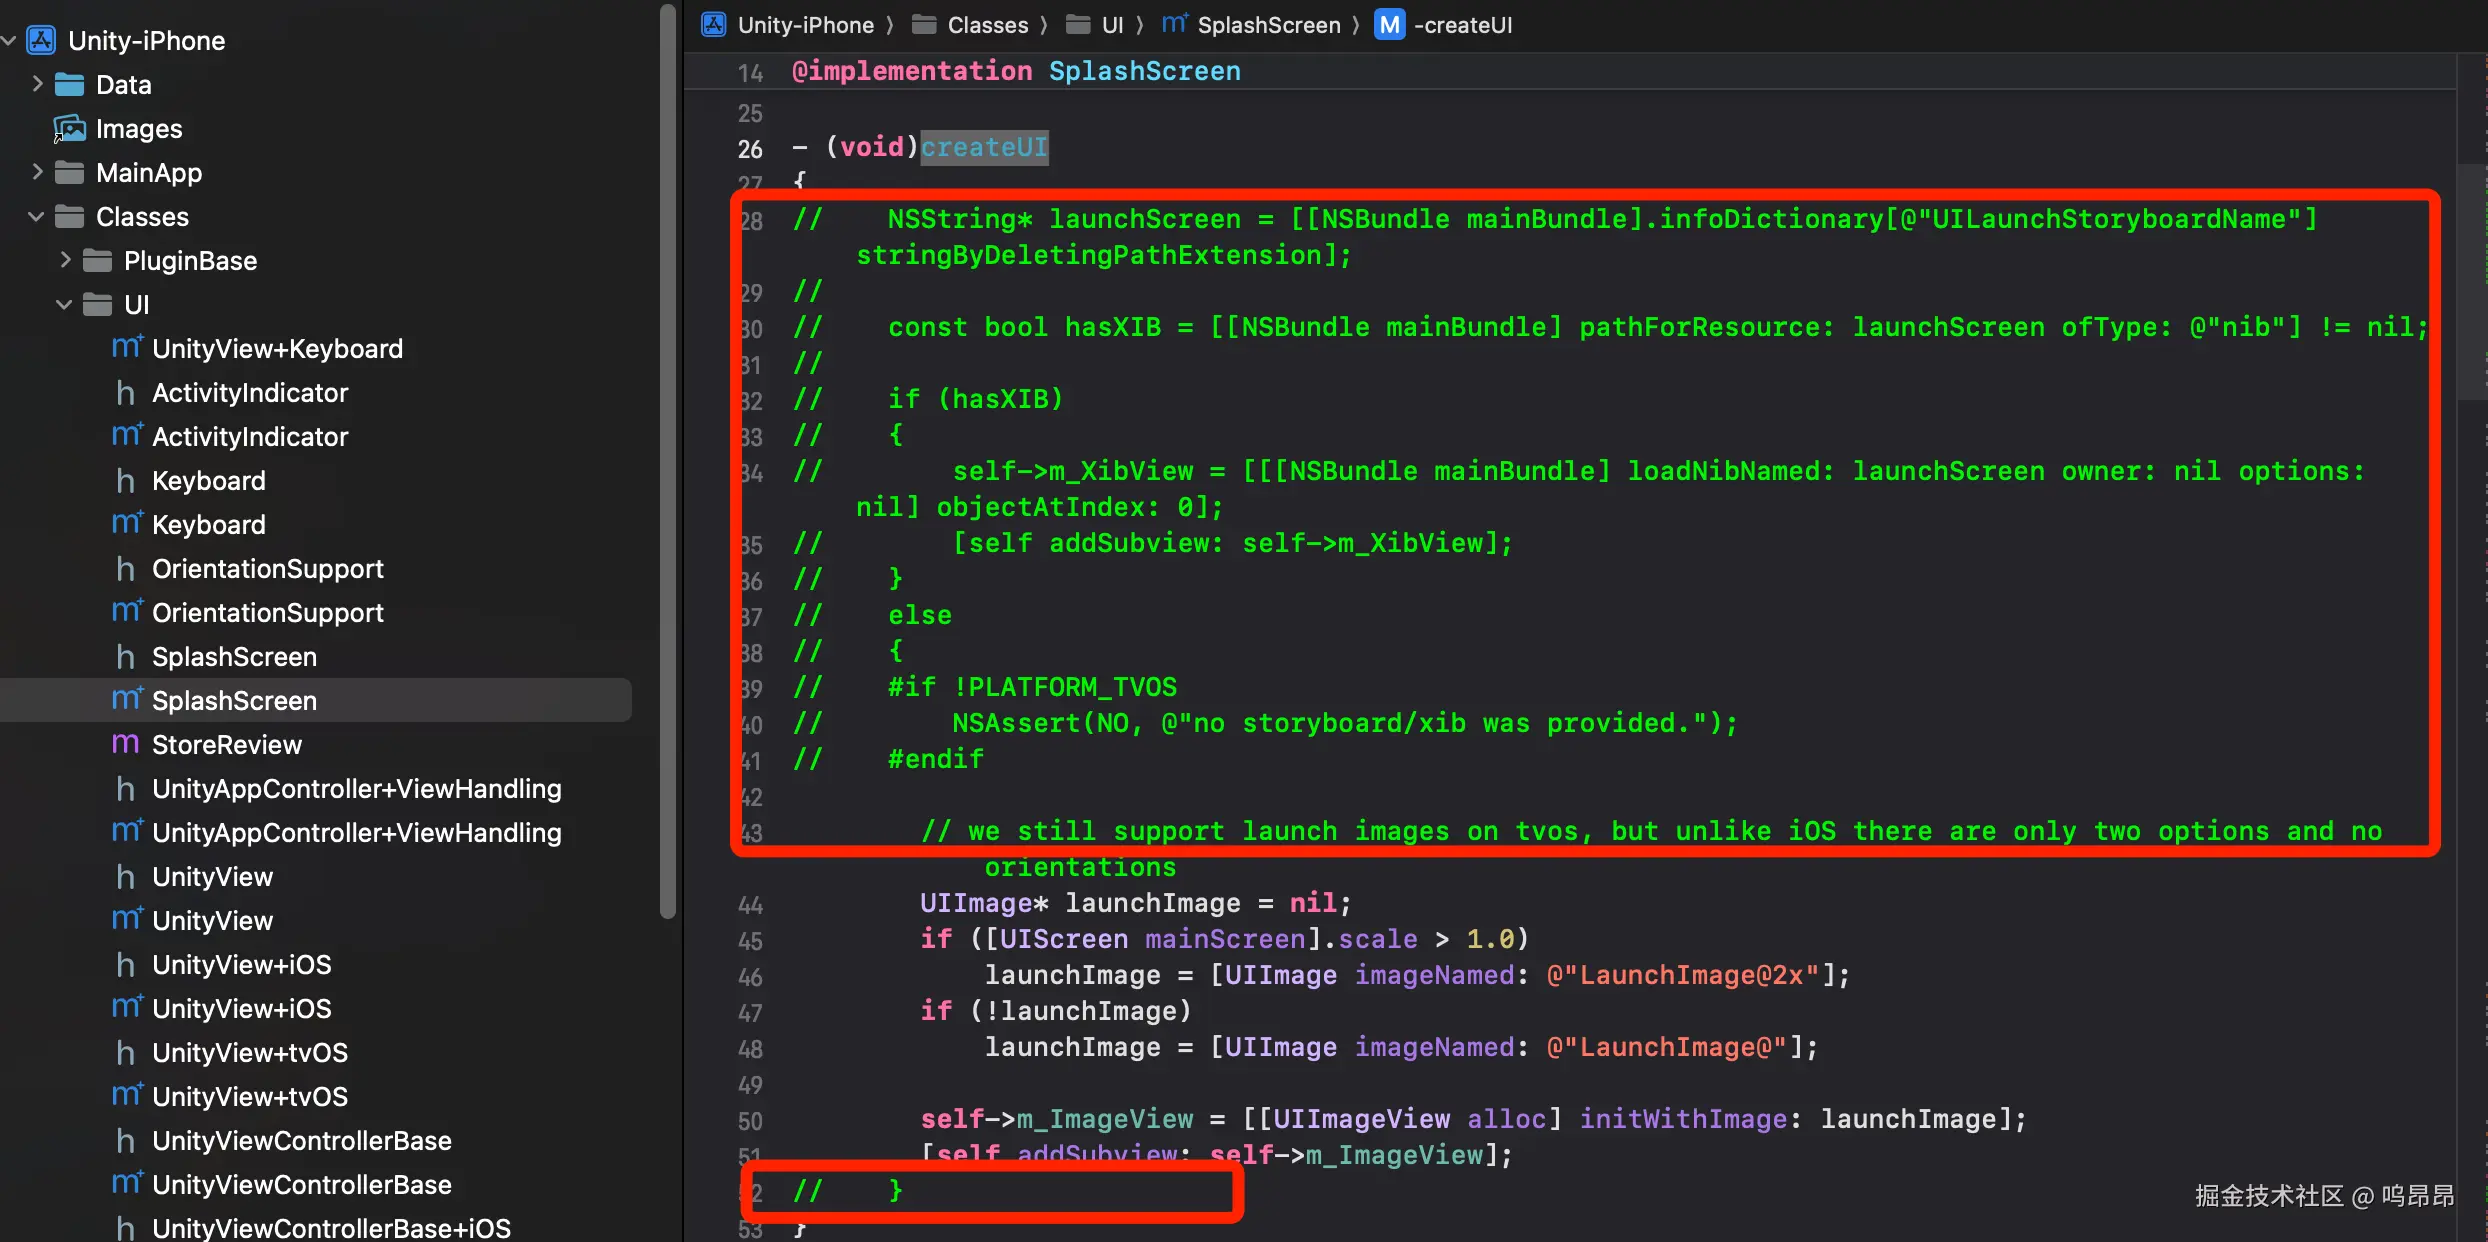Click the UnityView+Keyboard file icon
This screenshot has width=2488, height=1242.
[x=126, y=348]
